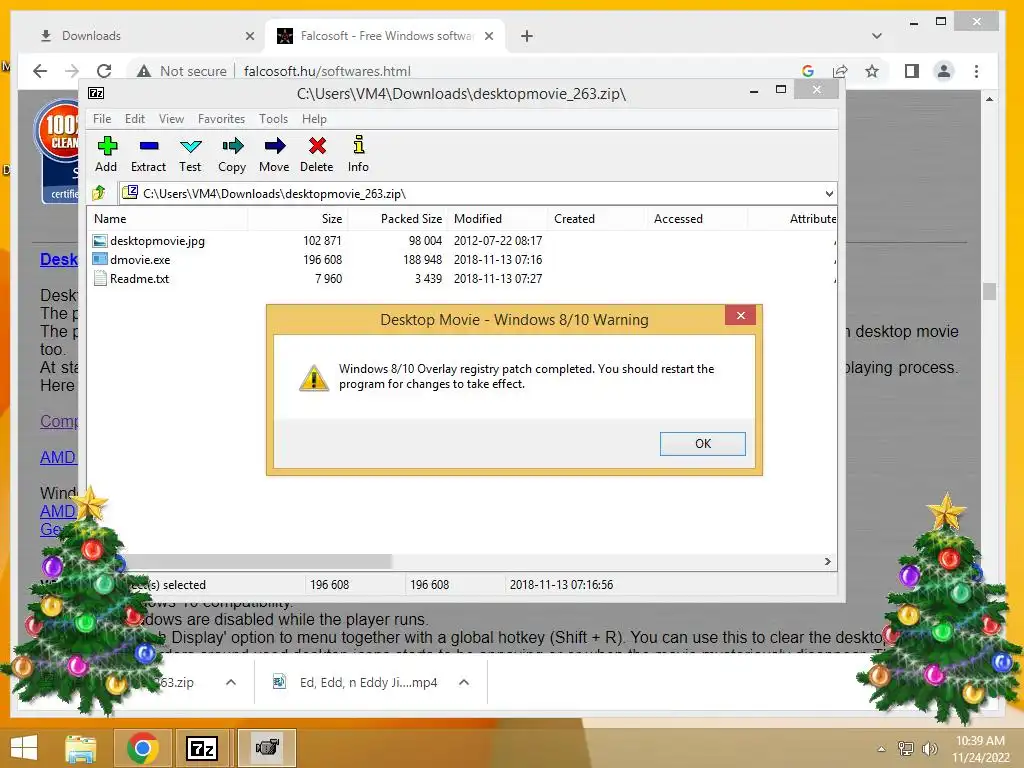Click 7-Zip horizontal scrollbar thumb
This screenshot has width=1024, height=768.
[x=259, y=562]
